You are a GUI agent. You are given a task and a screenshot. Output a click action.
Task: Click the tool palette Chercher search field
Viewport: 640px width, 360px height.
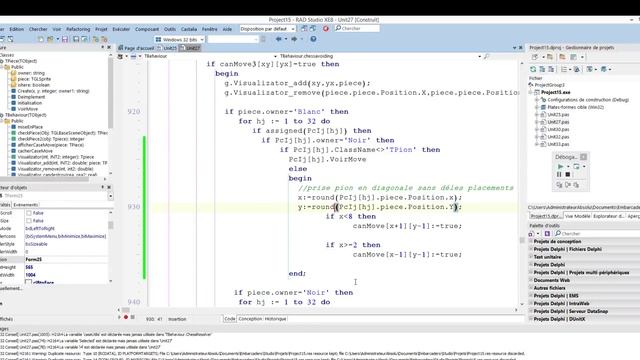[598, 233]
